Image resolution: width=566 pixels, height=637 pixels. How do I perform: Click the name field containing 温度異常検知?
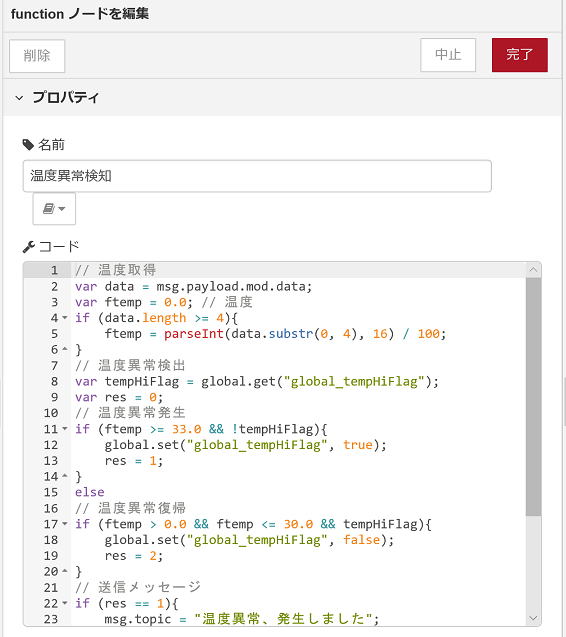[x=257, y=176]
